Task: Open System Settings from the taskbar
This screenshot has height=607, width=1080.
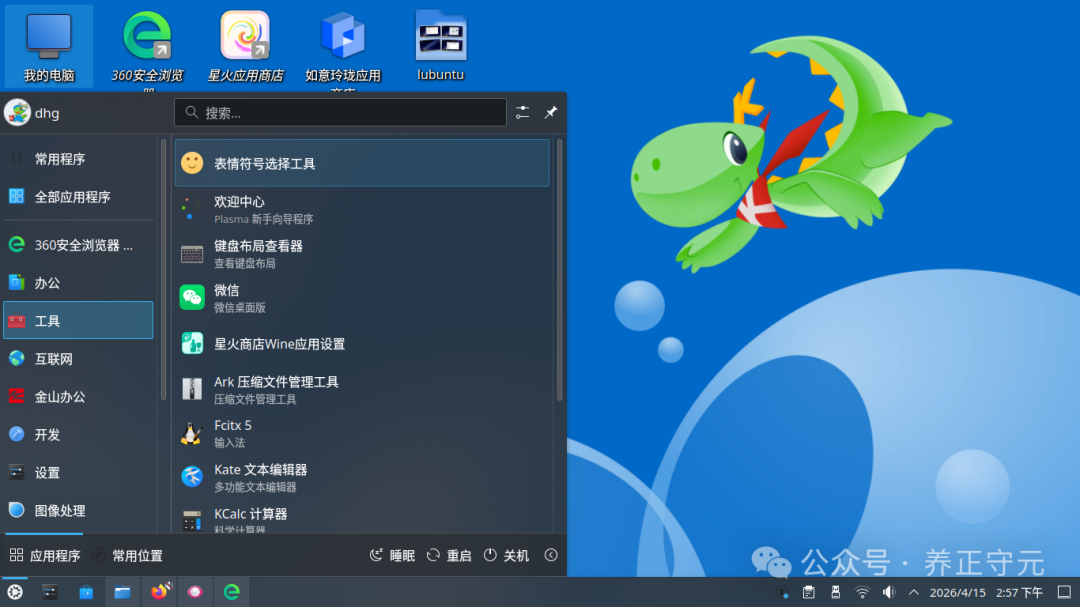Action: point(50,592)
